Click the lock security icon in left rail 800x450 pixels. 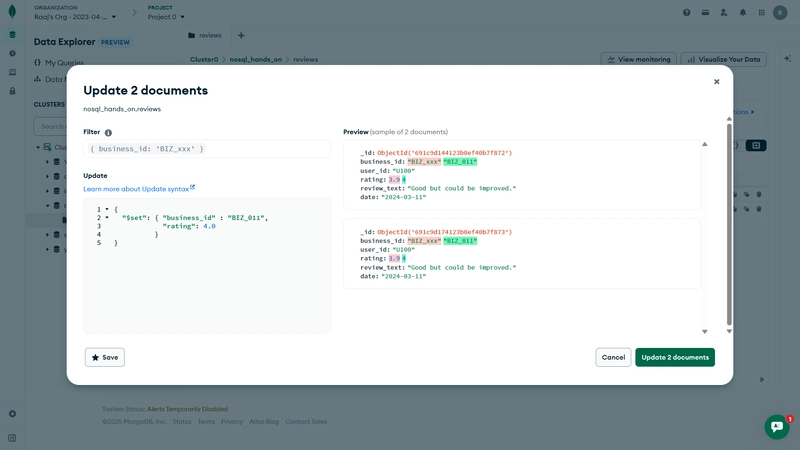12,91
